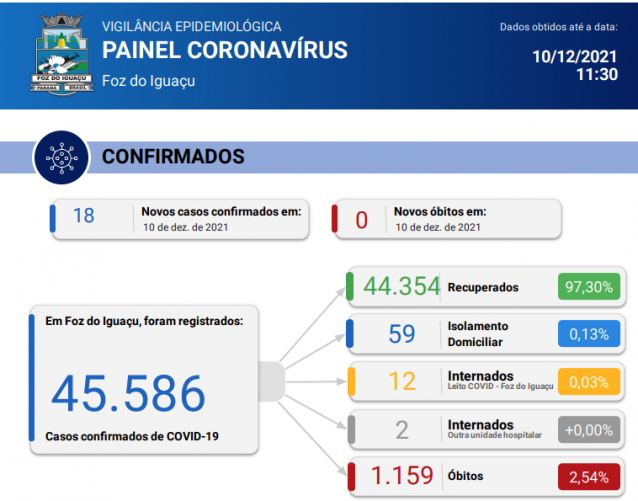Click the 59 home isolation number
The width and height of the screenshot is (638, 501).
[402, 334]
